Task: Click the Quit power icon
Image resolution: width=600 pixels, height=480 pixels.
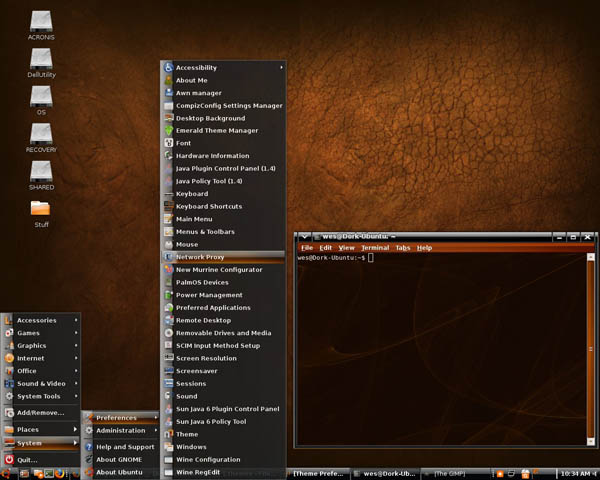Action: point(9,460)
